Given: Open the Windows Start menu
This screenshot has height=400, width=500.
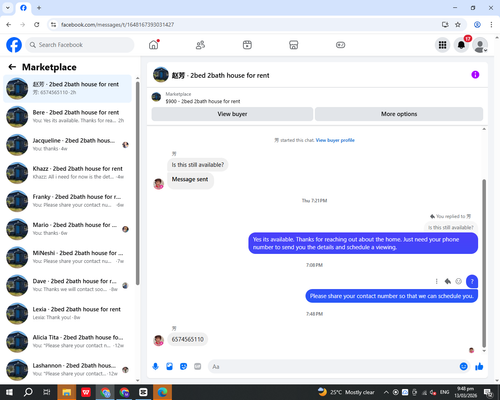Looking at the screenshot, I should point(9,392).
